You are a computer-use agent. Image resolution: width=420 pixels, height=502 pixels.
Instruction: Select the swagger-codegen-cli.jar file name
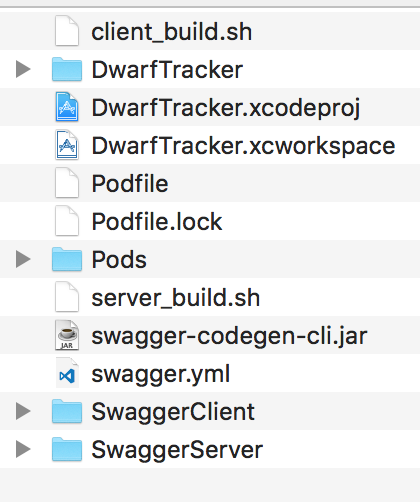coord(229,336)
